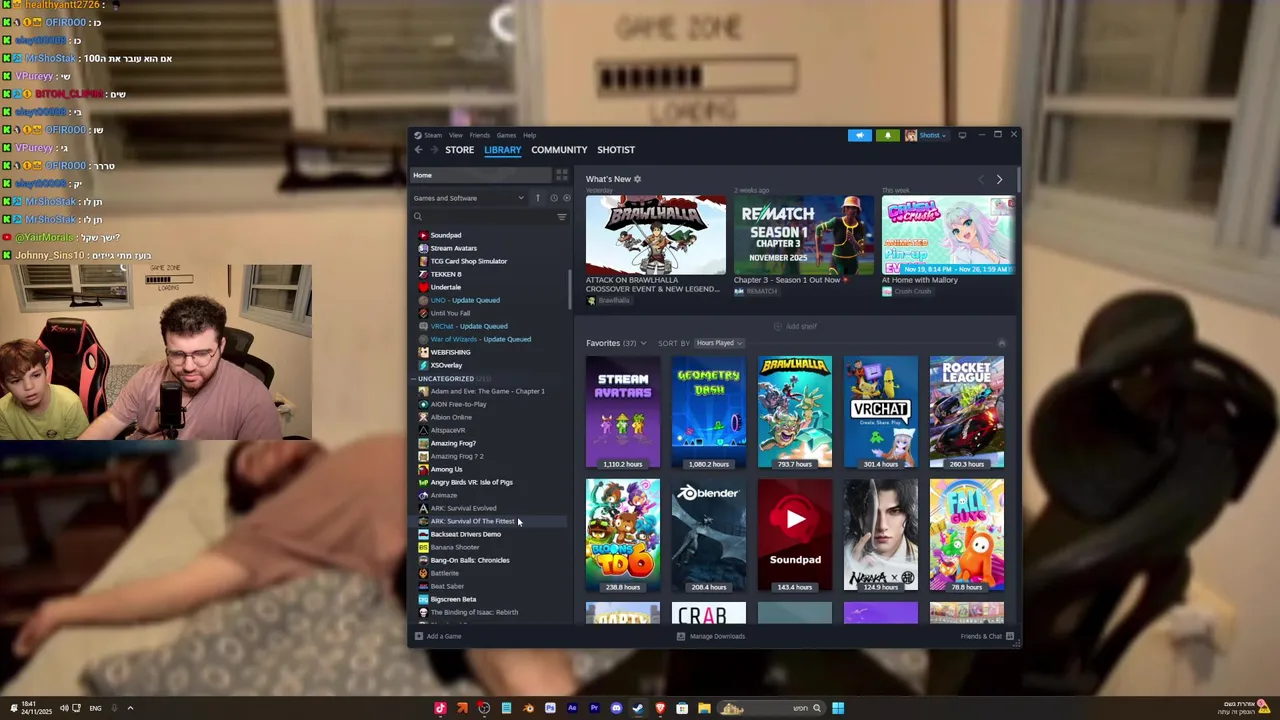Open Discord from Windows taskbar
The image size is (1280, 720).
coord(616,708)
